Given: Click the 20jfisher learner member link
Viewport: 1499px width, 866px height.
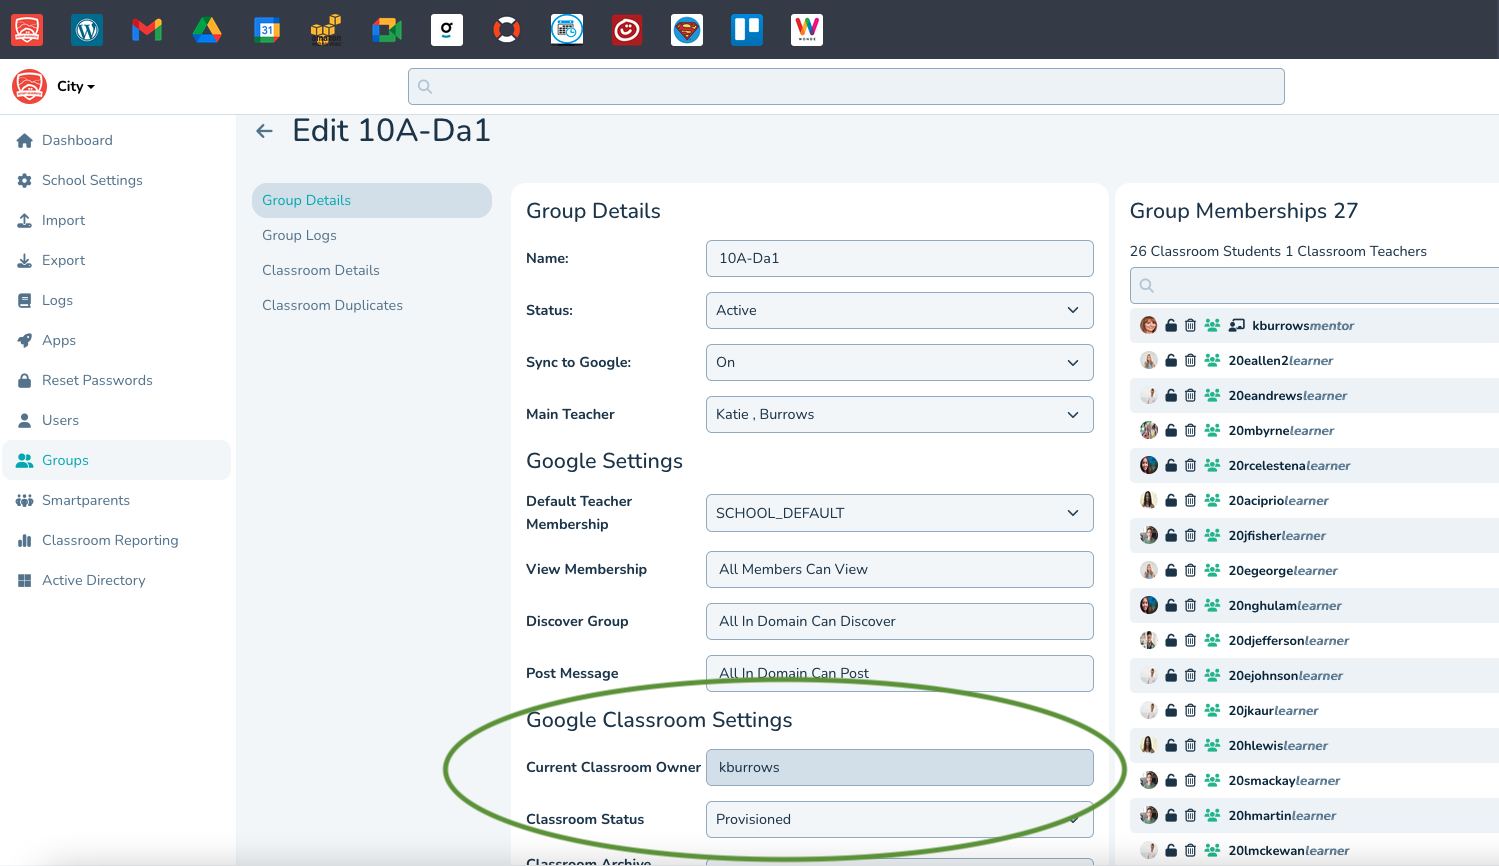Looking at the screenshot, I should (1276, 536).
